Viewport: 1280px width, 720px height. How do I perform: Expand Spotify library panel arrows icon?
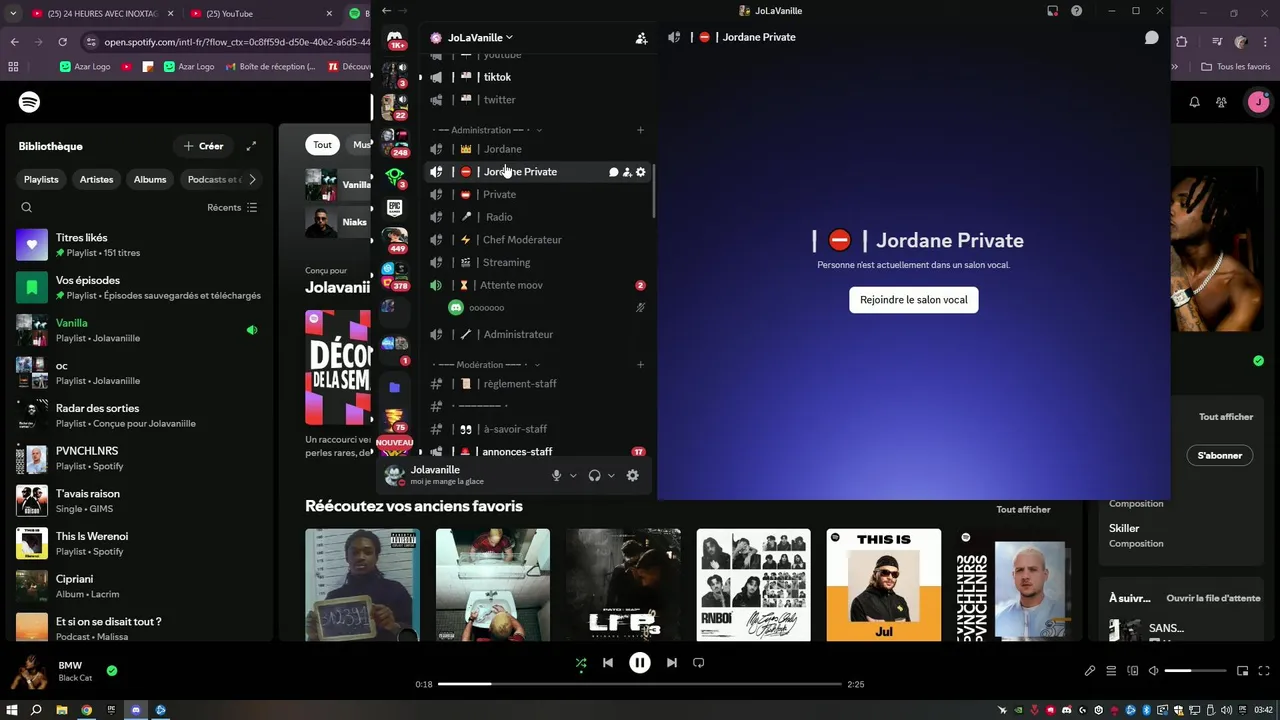pyautogui.click(x=252, y=146)
